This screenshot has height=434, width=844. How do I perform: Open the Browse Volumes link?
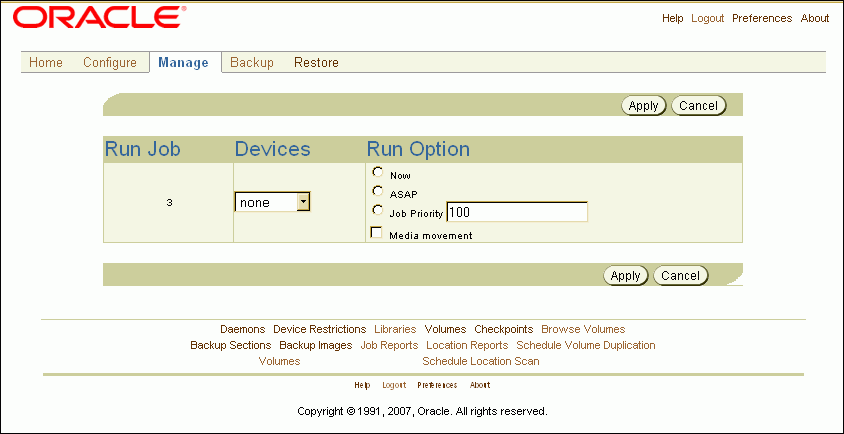pyautogui.click(x=583, y=329)
